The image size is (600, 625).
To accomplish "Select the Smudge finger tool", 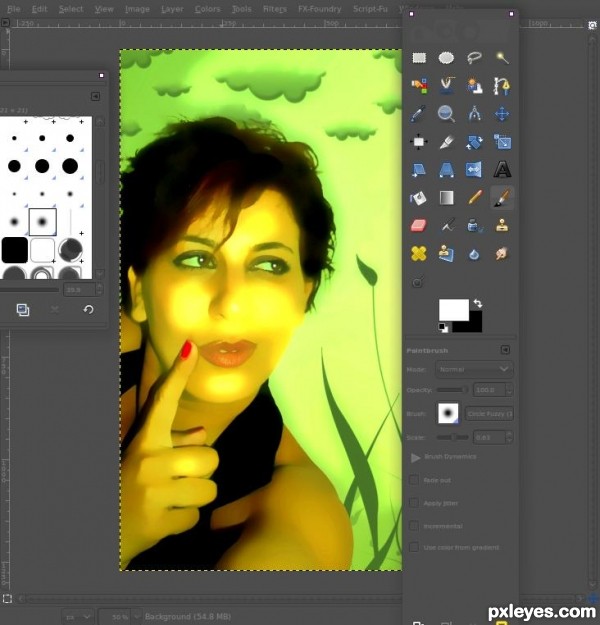I will (x=502, y=254).
